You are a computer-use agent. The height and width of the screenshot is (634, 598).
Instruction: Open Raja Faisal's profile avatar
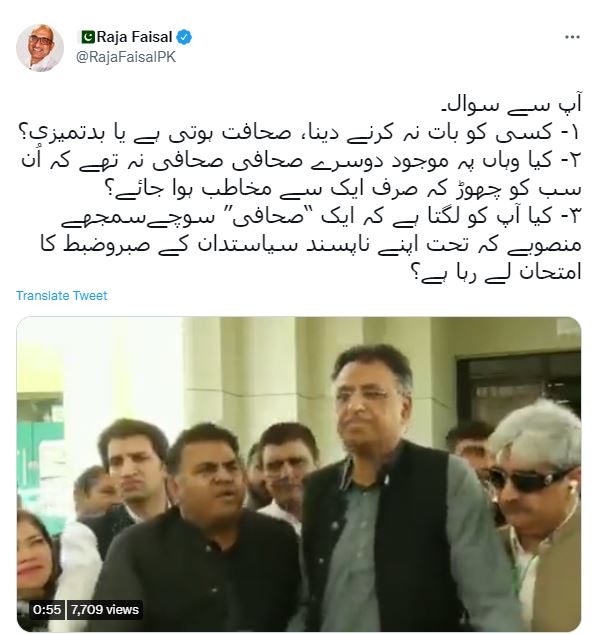coord(40,47)
